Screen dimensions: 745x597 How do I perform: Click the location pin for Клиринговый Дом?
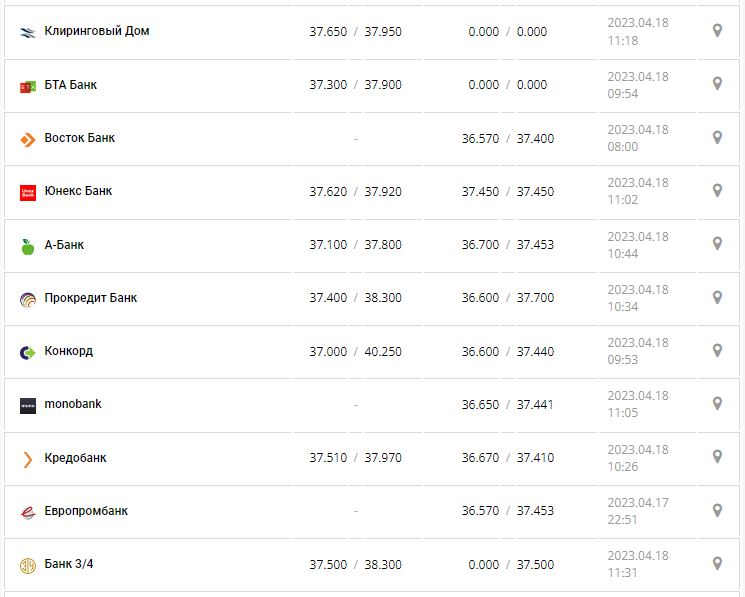click(x=717, y=31)
